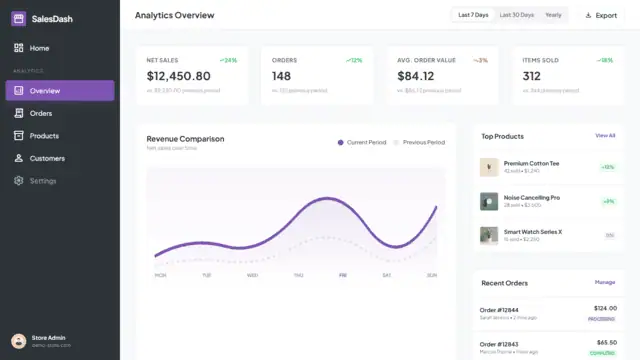
Task: Click the Store Admin name
Action: point(49,338)
